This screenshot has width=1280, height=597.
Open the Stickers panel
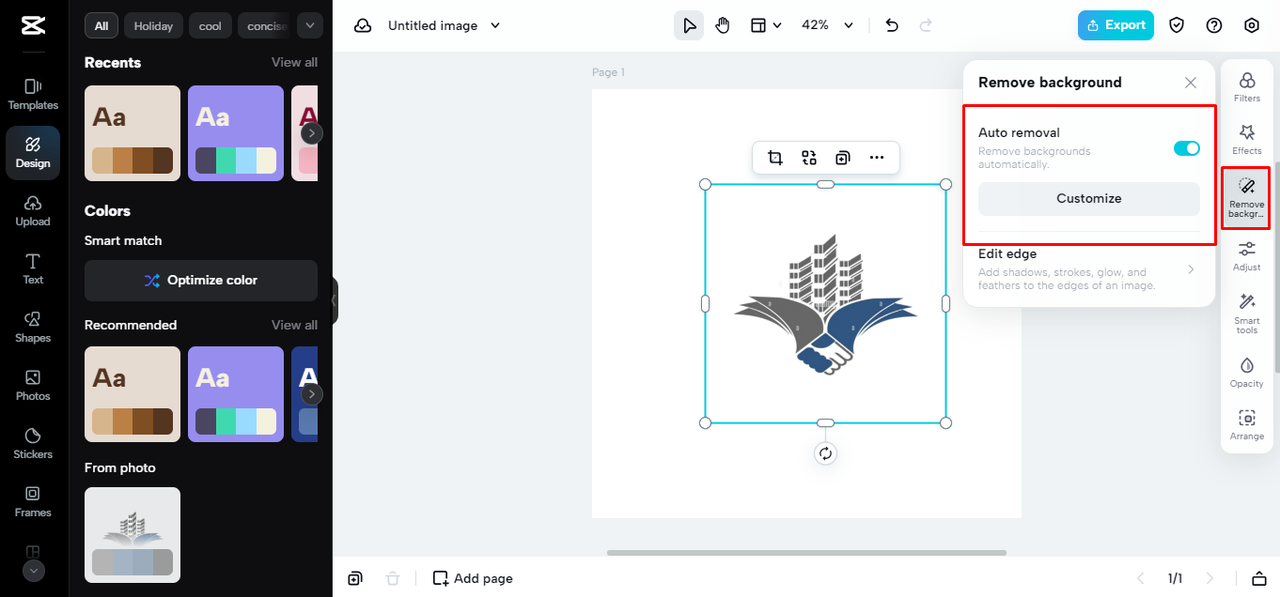pyautogui.click(x=33, y=443)
